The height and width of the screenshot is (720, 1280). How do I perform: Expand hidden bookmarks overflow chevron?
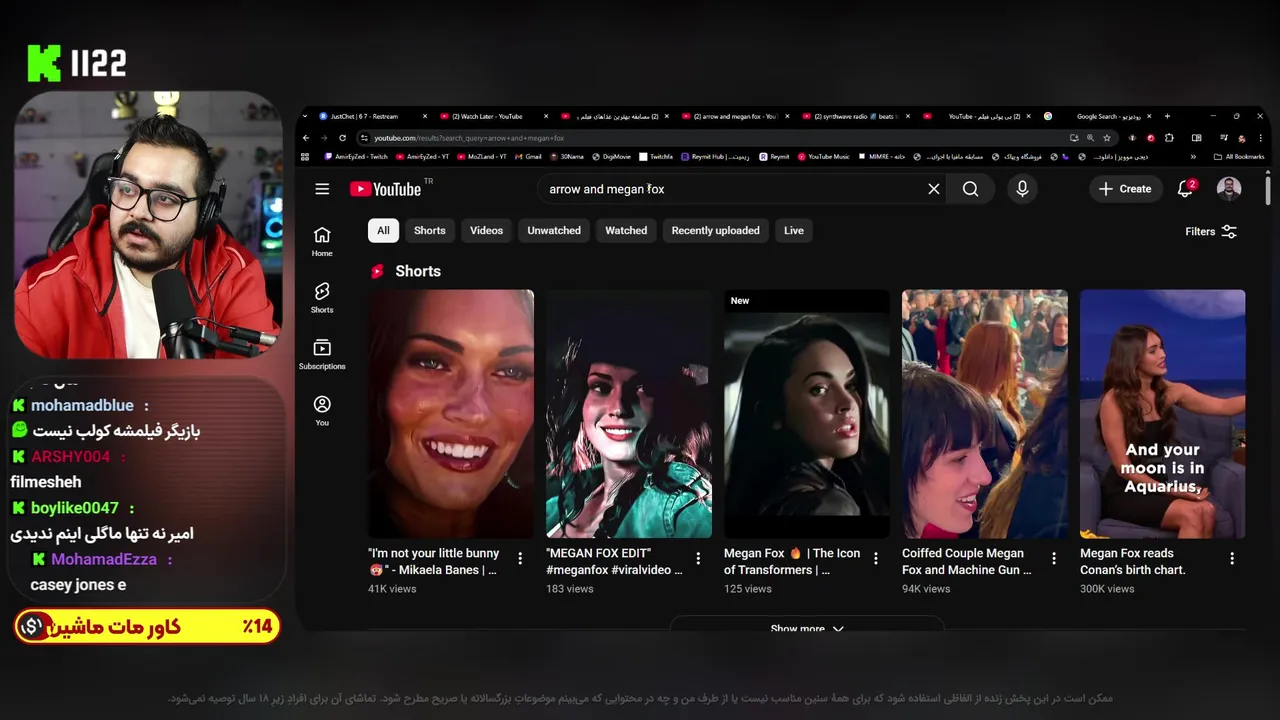coord(1193,157)
